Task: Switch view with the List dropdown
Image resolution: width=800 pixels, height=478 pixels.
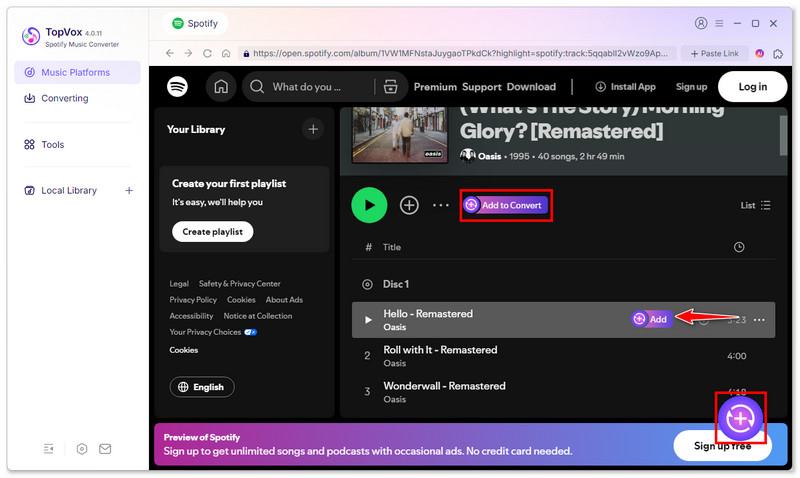Action: [x=756, y=205]
